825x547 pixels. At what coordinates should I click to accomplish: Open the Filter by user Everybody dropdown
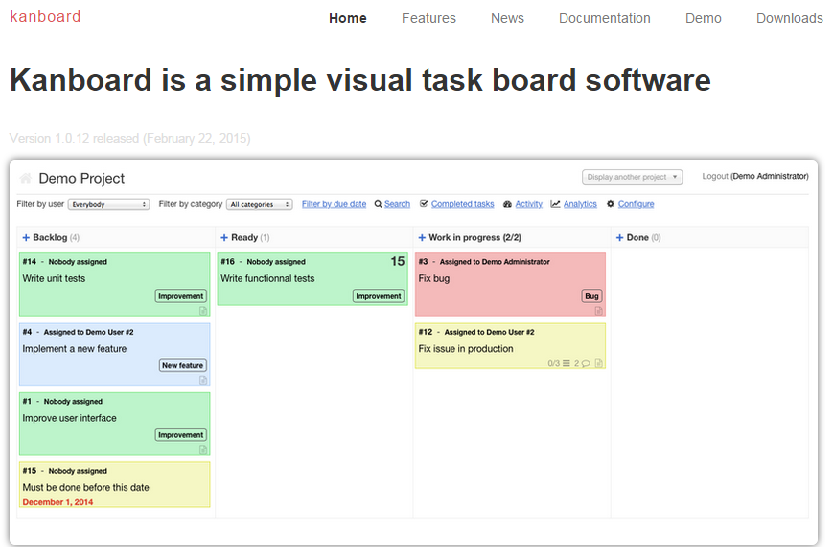point(109,204)
